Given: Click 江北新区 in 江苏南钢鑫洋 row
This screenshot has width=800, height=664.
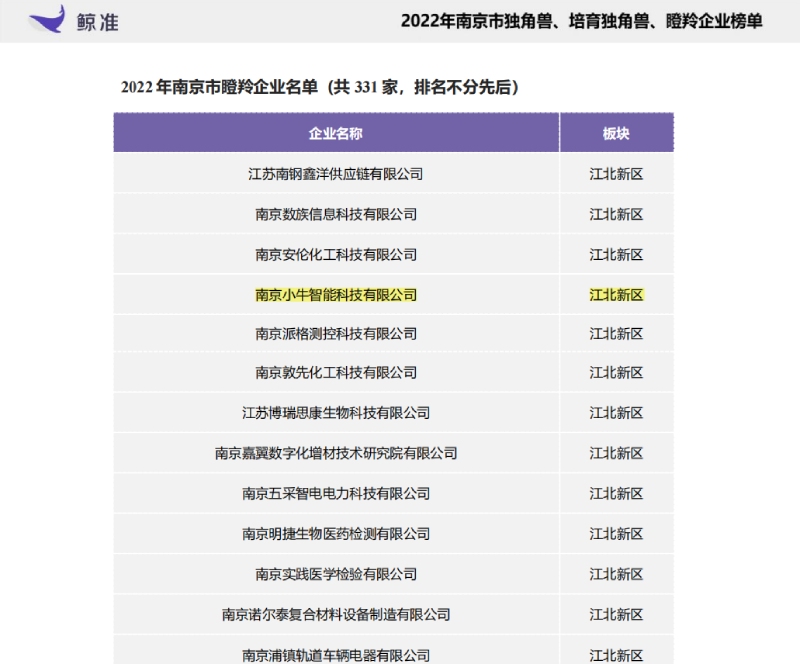Looking at the screenshot, I should (616, 174).
